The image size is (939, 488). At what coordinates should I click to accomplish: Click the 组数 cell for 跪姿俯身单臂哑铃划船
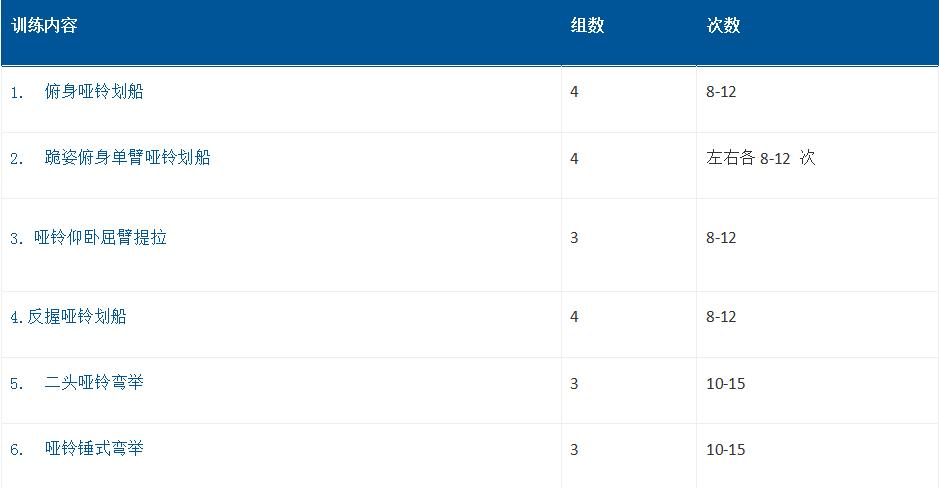point(574,158)
